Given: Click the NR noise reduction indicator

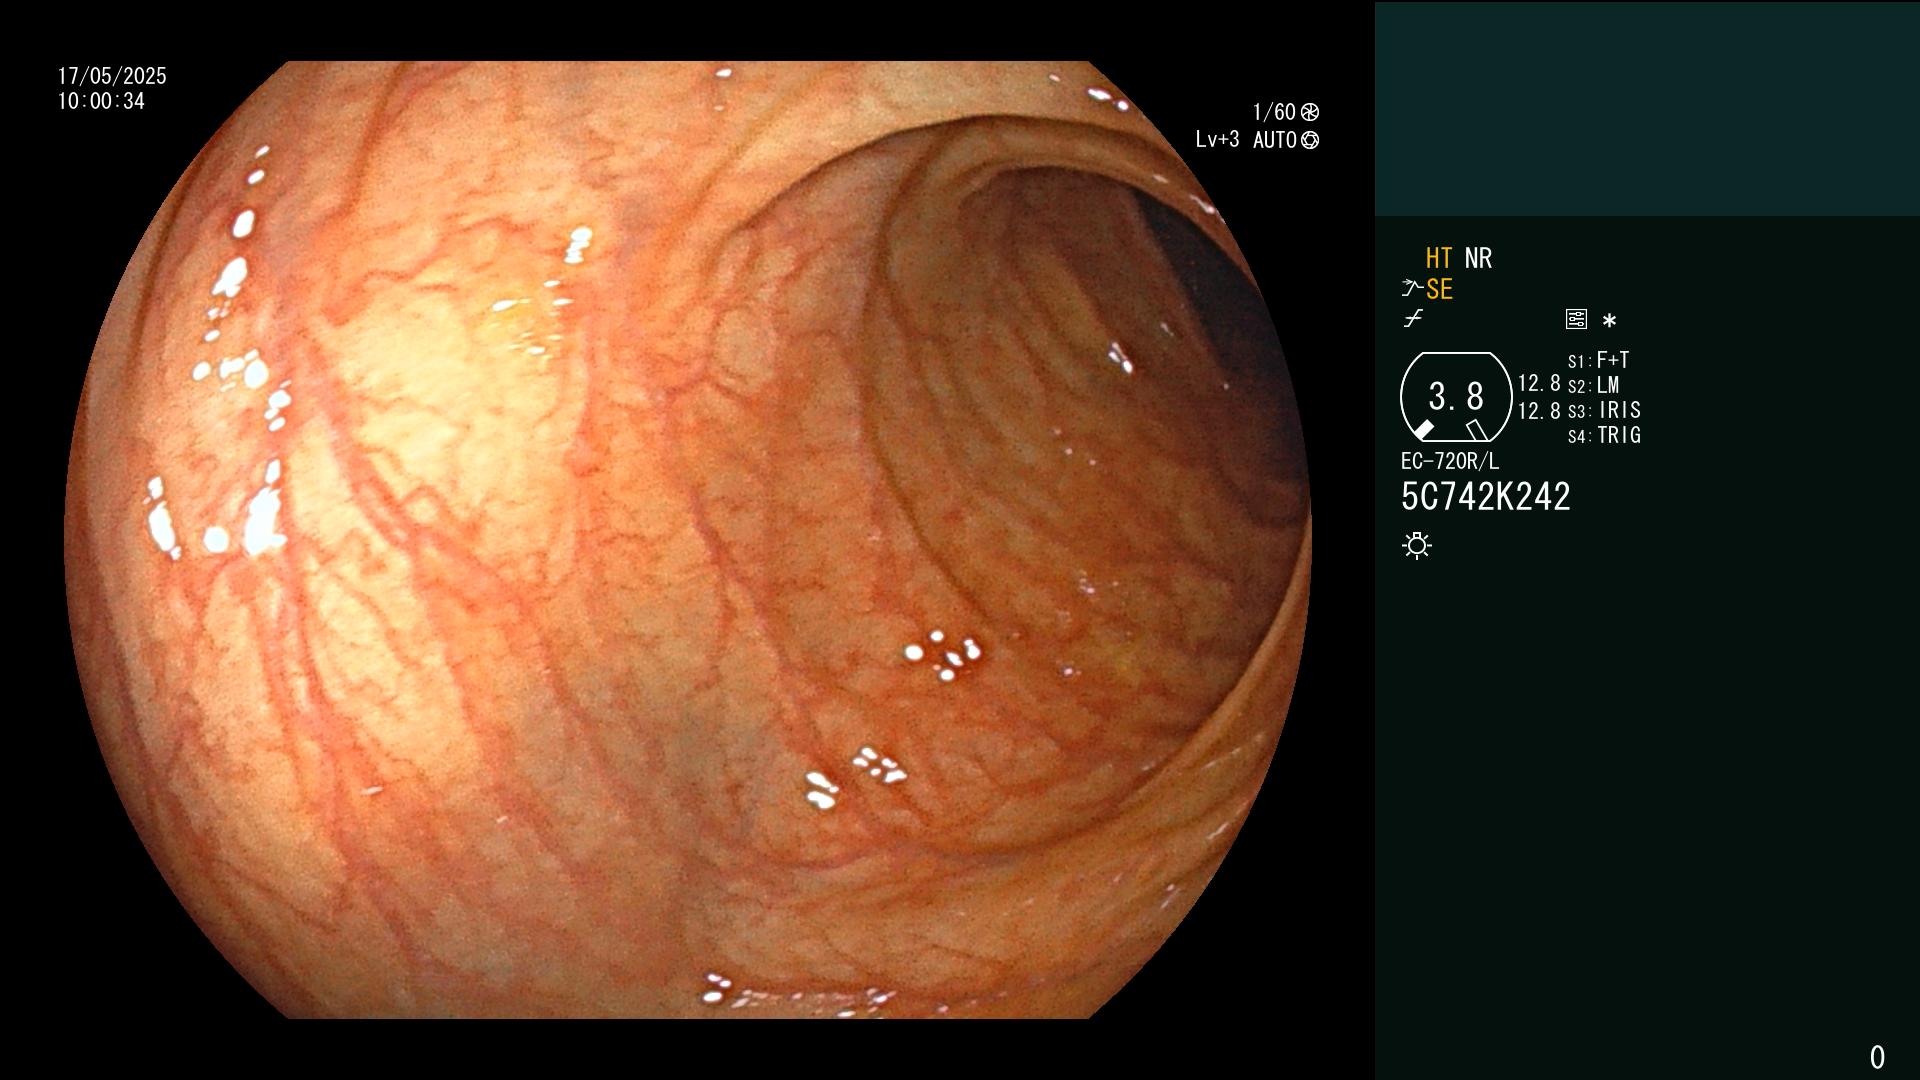Looking at the screenshot, I should 1478,258.
